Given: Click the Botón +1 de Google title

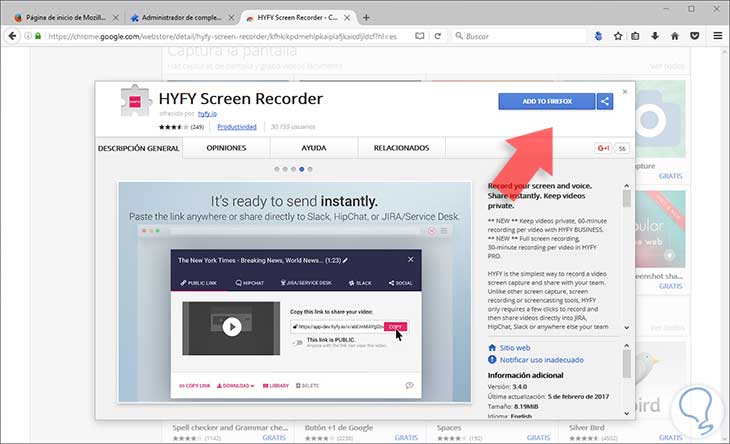Looking at the screenshot, I should [338, 427].
